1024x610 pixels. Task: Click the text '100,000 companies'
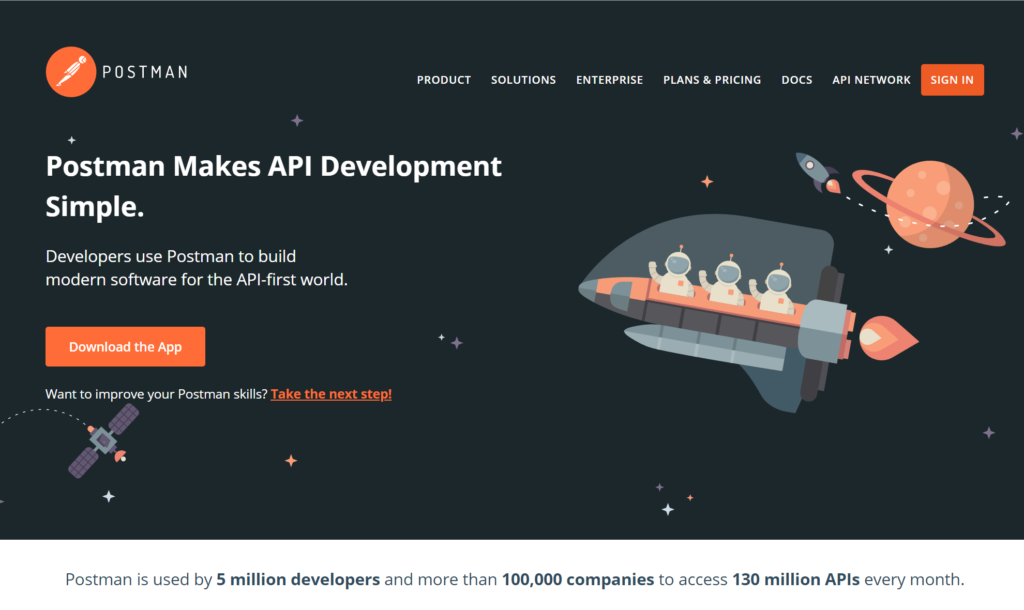[577, 579]
